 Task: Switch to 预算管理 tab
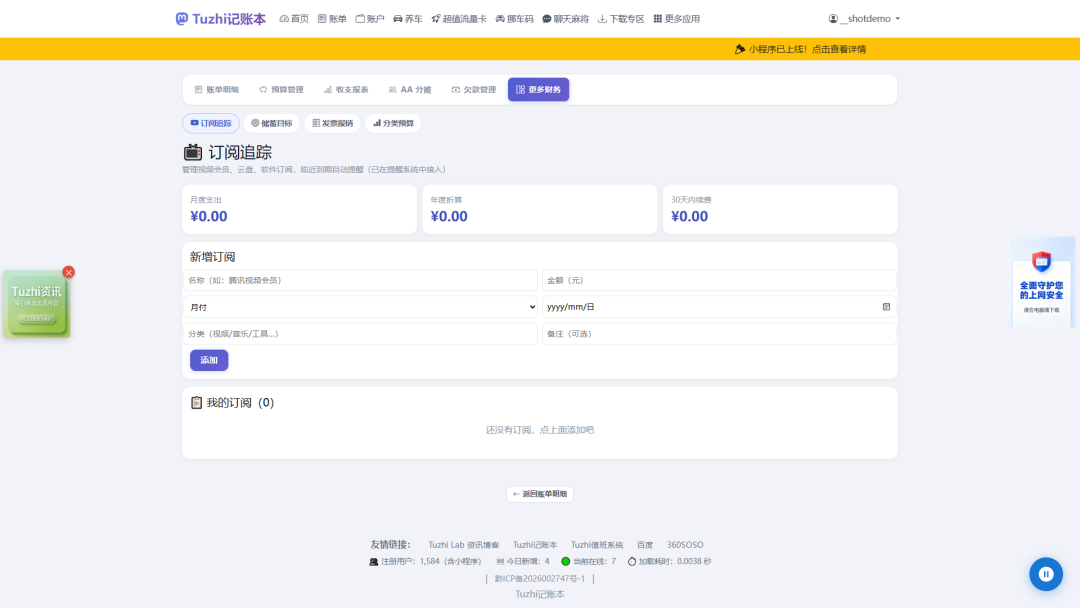pyautogui.click(x=281, y=90)
